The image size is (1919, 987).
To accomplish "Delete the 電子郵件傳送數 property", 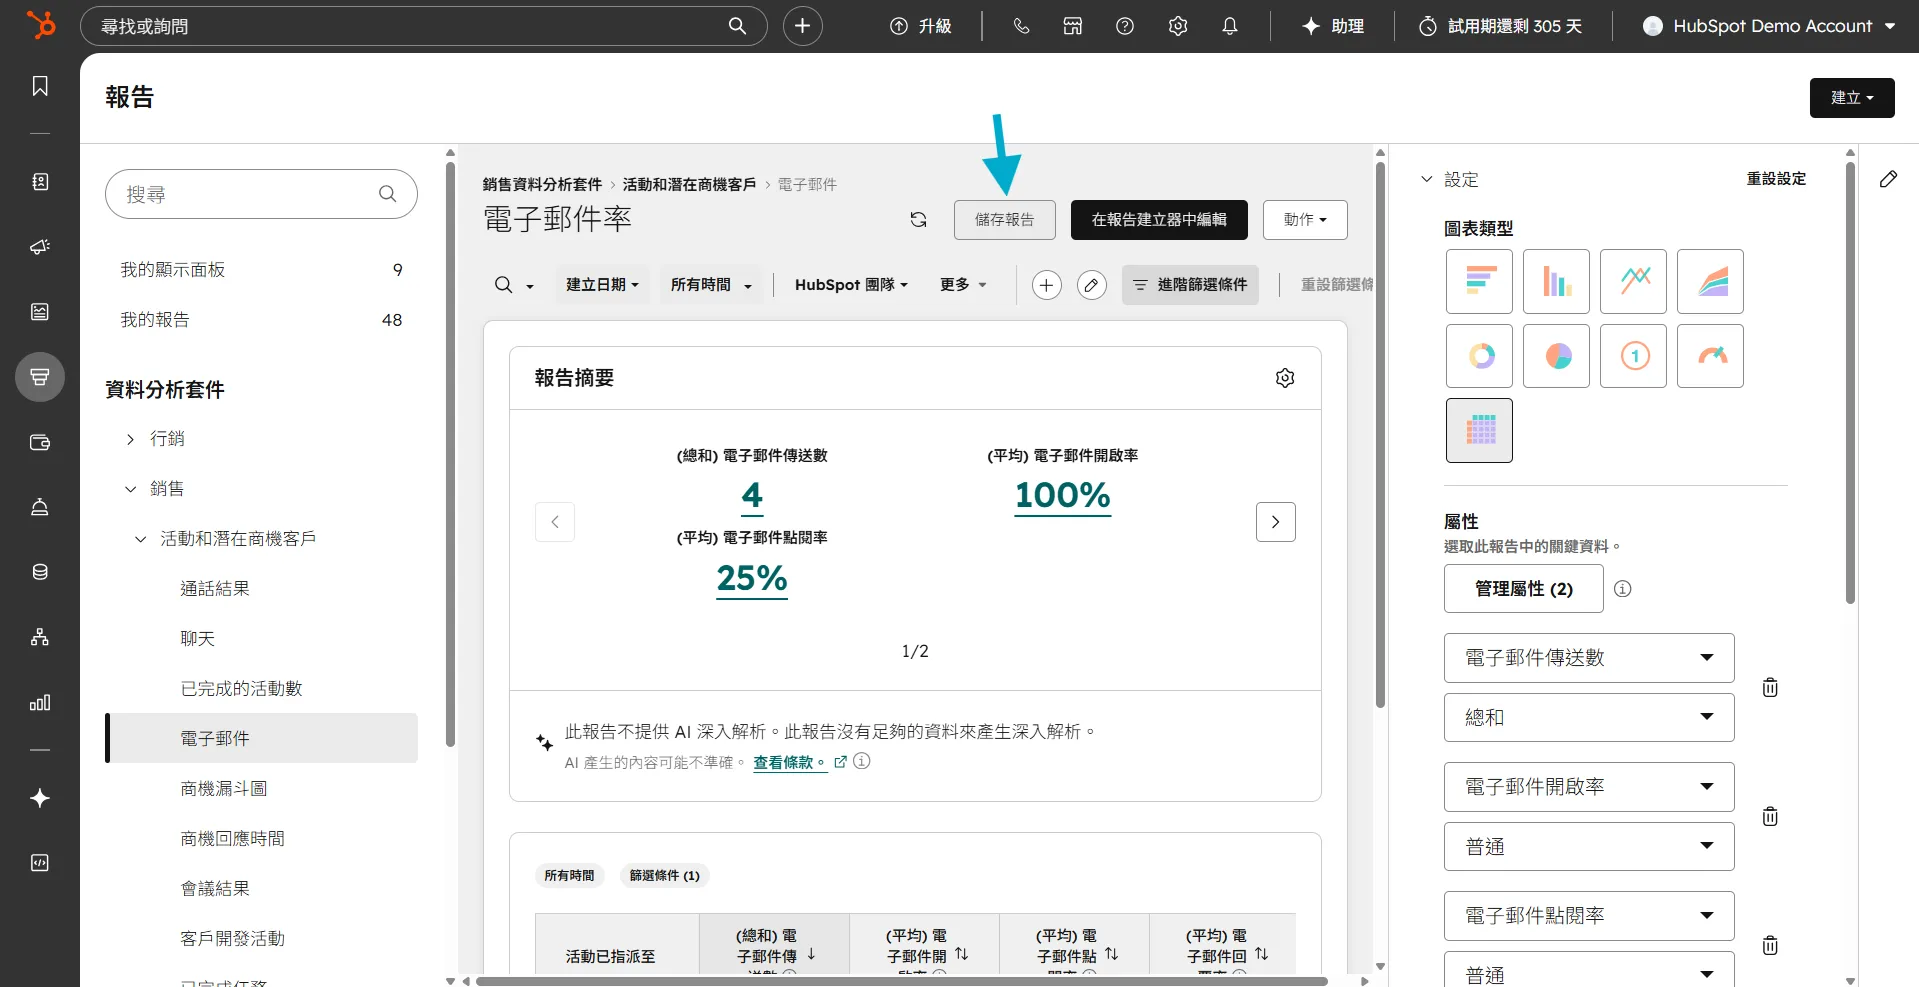I will pyautogui.click(x=1770, y=687).
